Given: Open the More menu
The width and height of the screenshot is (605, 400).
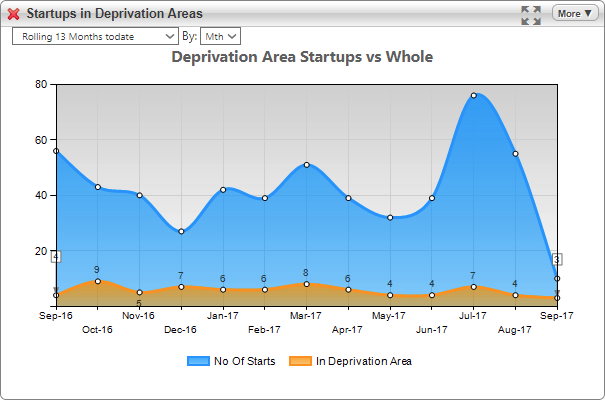Looking at the screenshot, I should [x=575, y=14].
